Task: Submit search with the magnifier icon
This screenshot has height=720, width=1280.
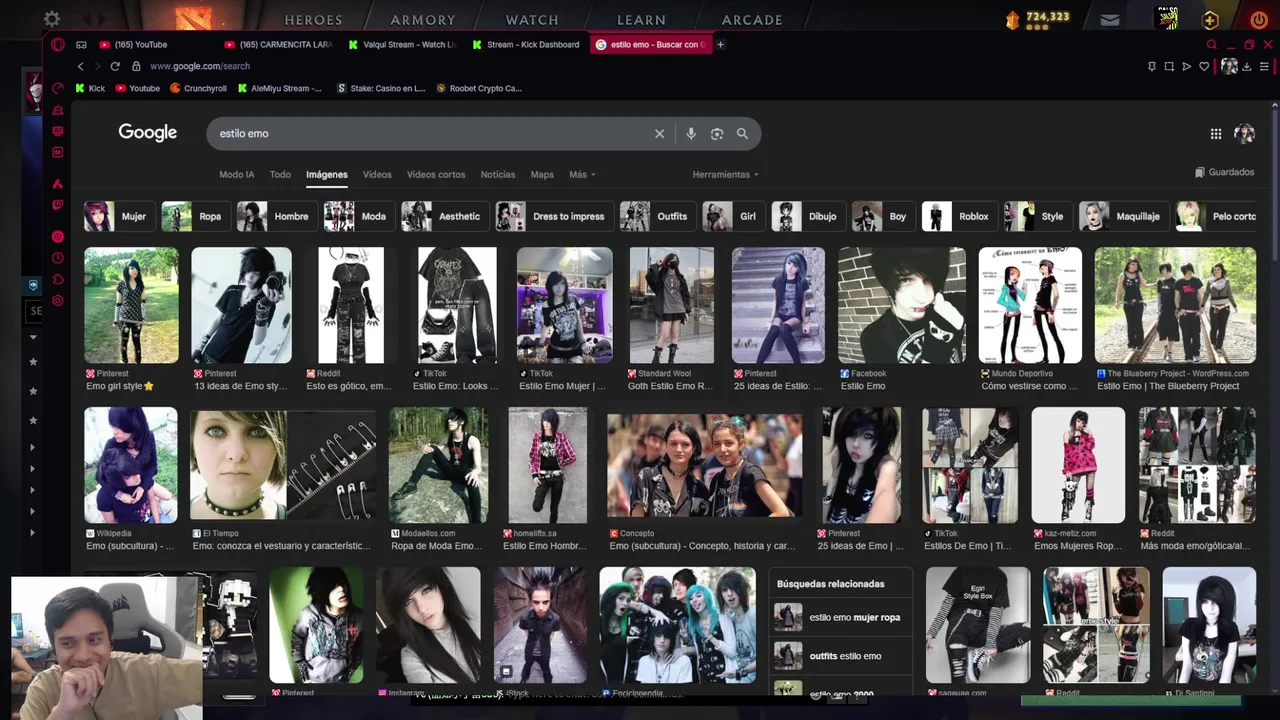Action: tap(742, 134)
